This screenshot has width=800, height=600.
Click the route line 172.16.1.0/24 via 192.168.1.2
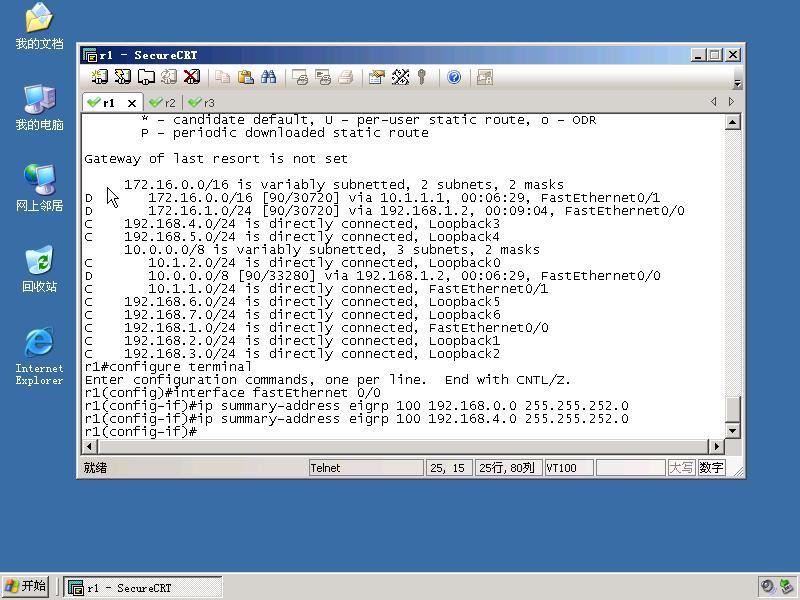(x=385, y=211)
